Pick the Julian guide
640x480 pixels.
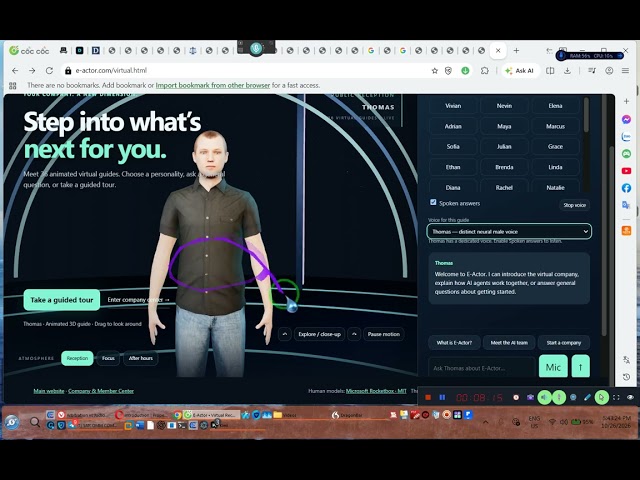(x=504, y=147)
